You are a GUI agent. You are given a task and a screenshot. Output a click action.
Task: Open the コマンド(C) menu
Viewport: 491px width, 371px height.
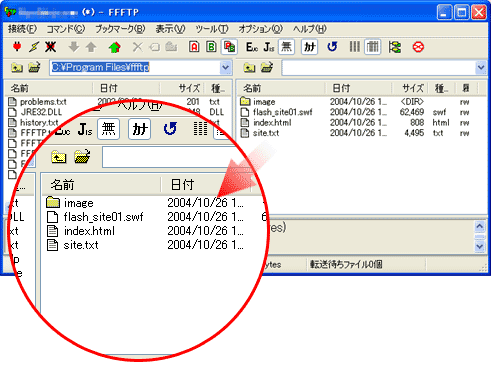point(66,29)
